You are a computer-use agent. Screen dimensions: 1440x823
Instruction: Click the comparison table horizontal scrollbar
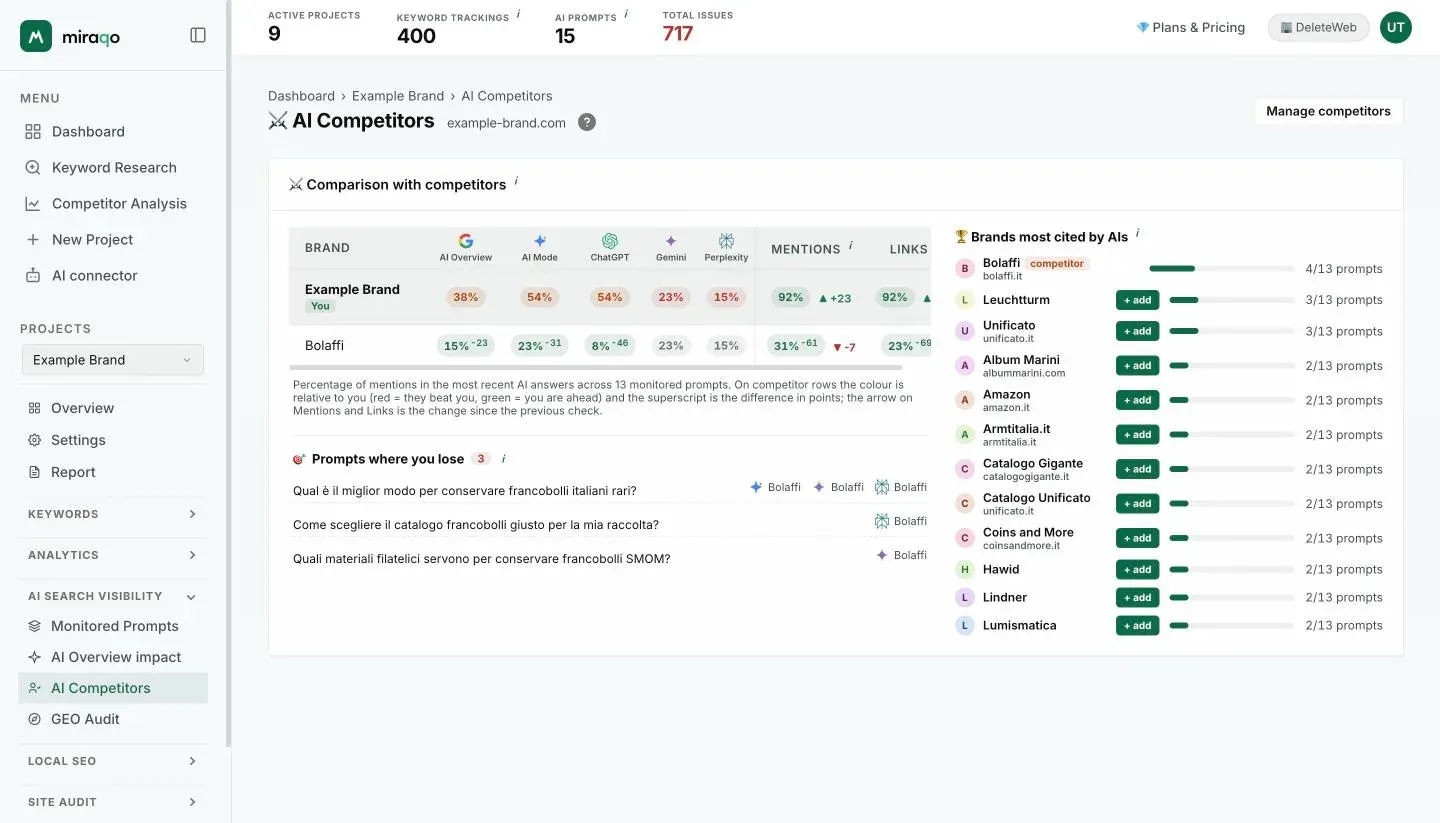pos(596,368)
